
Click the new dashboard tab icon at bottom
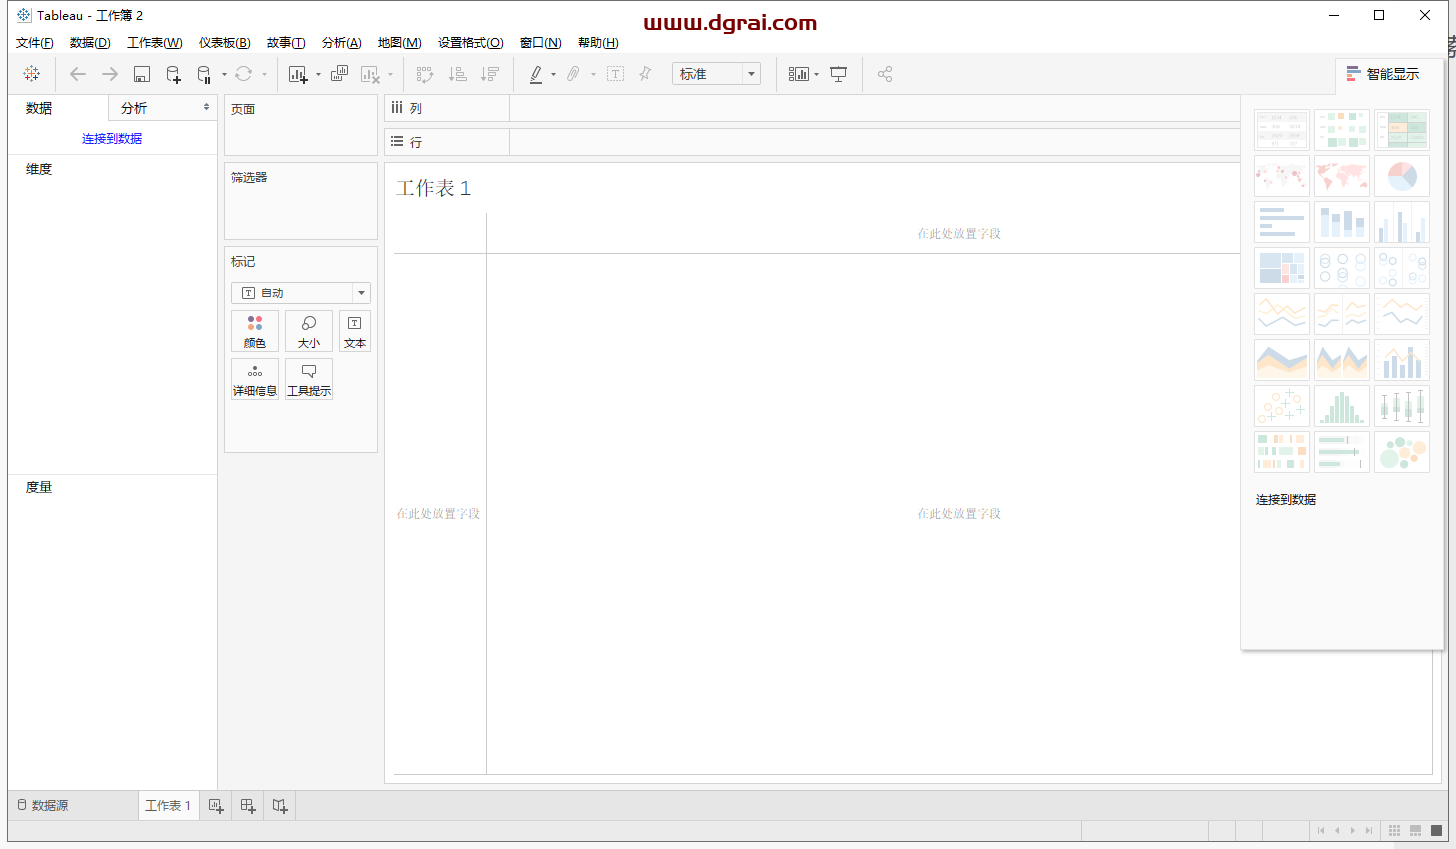[248, 806]
